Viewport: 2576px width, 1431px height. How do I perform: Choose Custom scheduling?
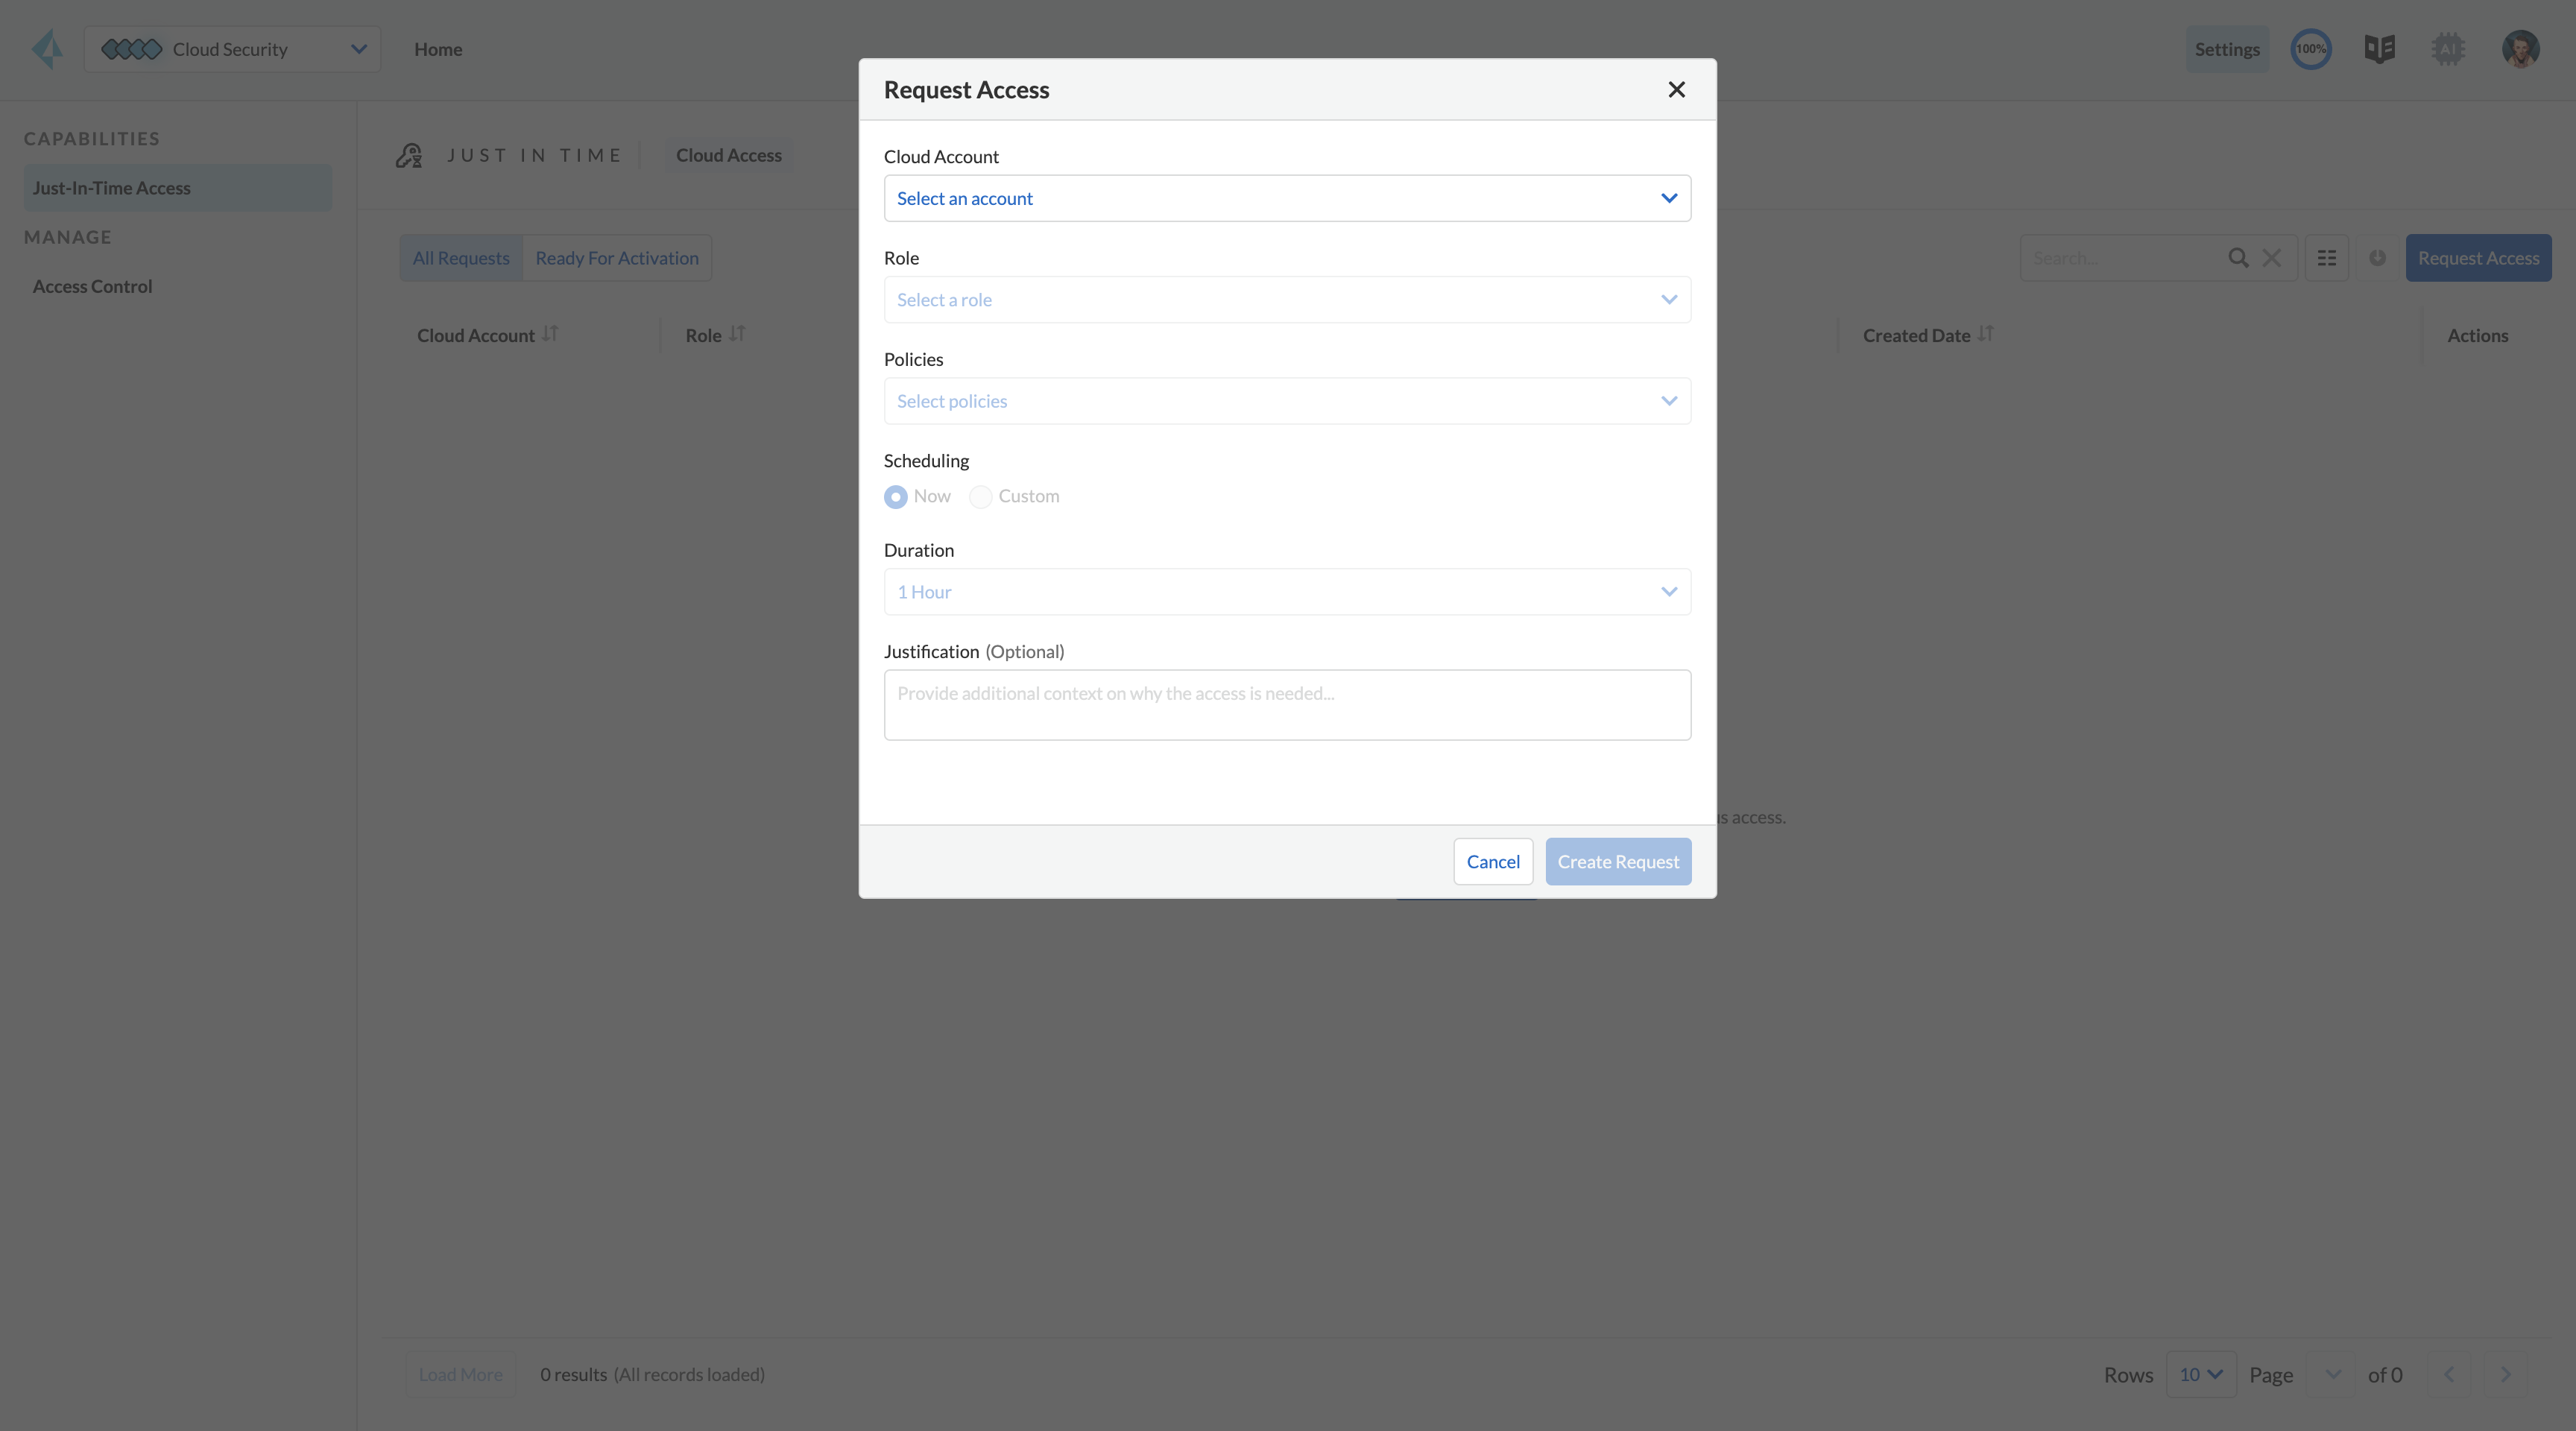click(x=981, y=496)
